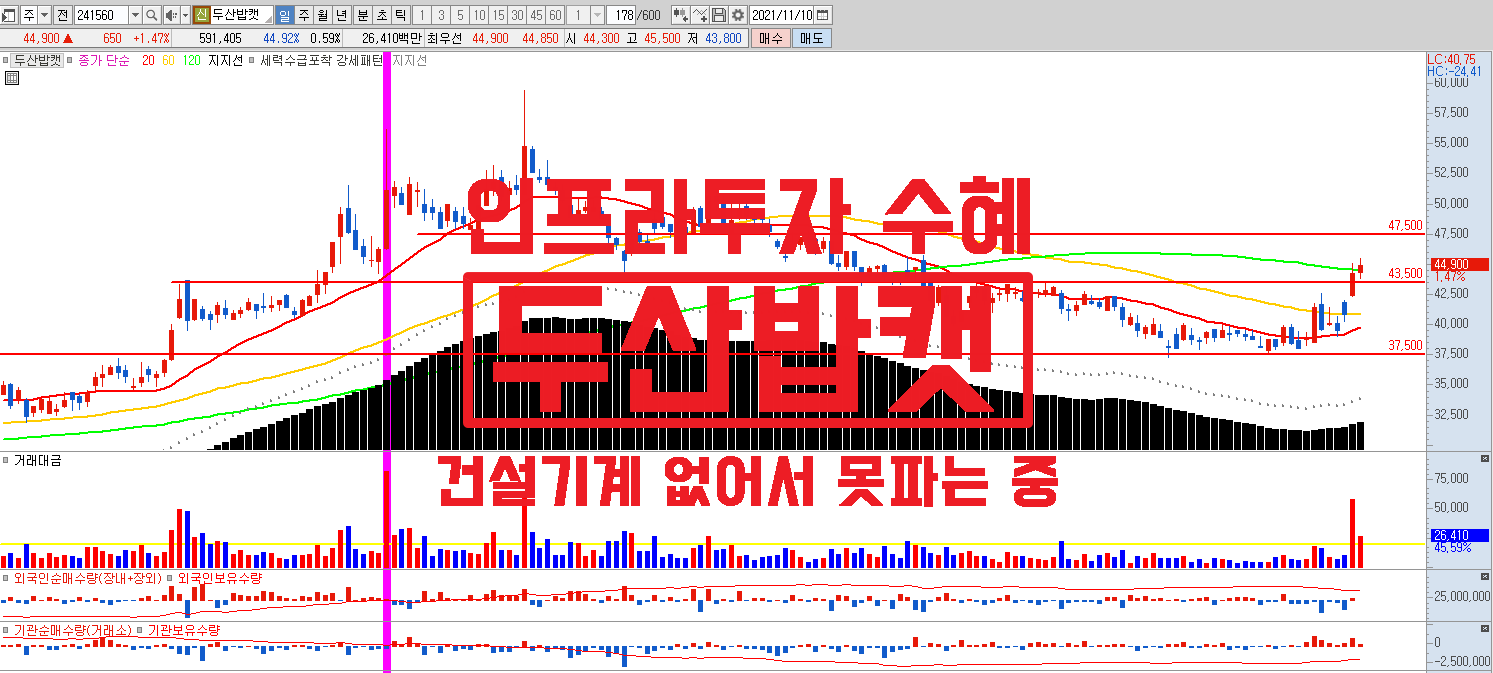Click the date field 2021/11/10

click(x=782, y=15)
